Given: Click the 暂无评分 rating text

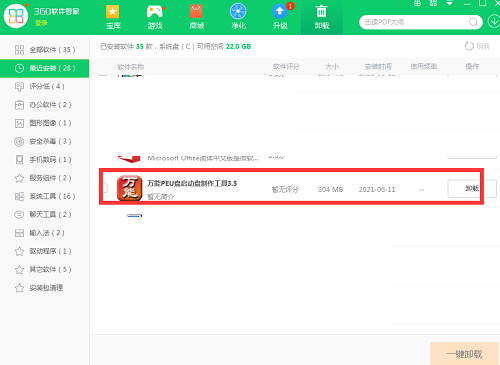Looking at the screenshot, I should coord(285,190).
